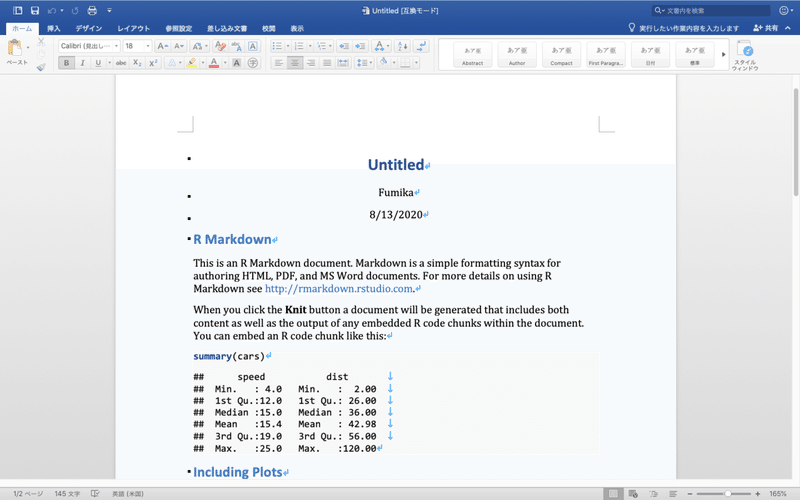Apply superscript X2 formatting

pos(153,63)
